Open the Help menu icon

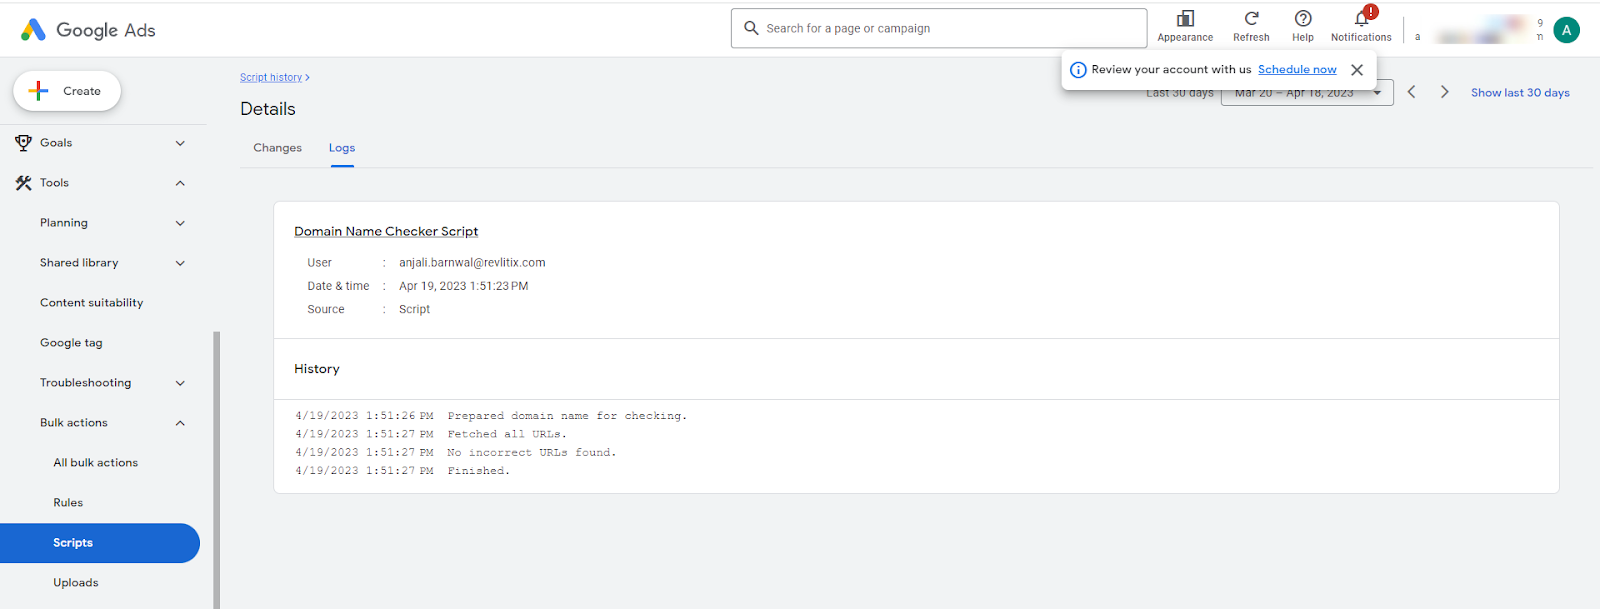tap(1303, 19)
